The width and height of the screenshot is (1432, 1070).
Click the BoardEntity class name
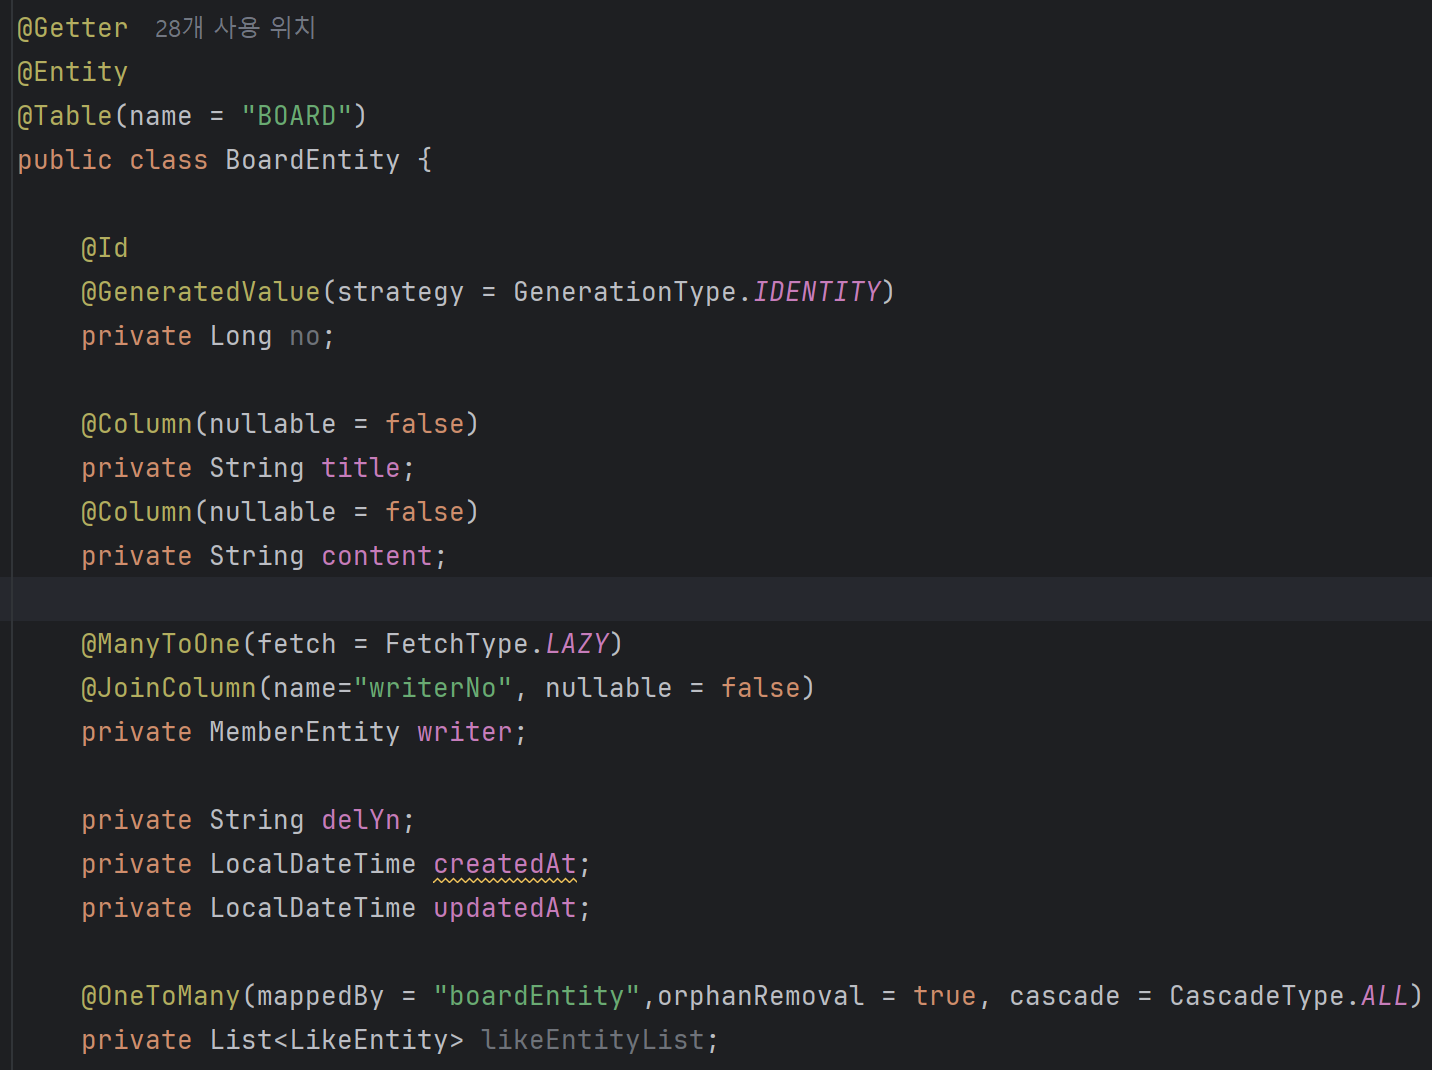[x=313, y=160]
